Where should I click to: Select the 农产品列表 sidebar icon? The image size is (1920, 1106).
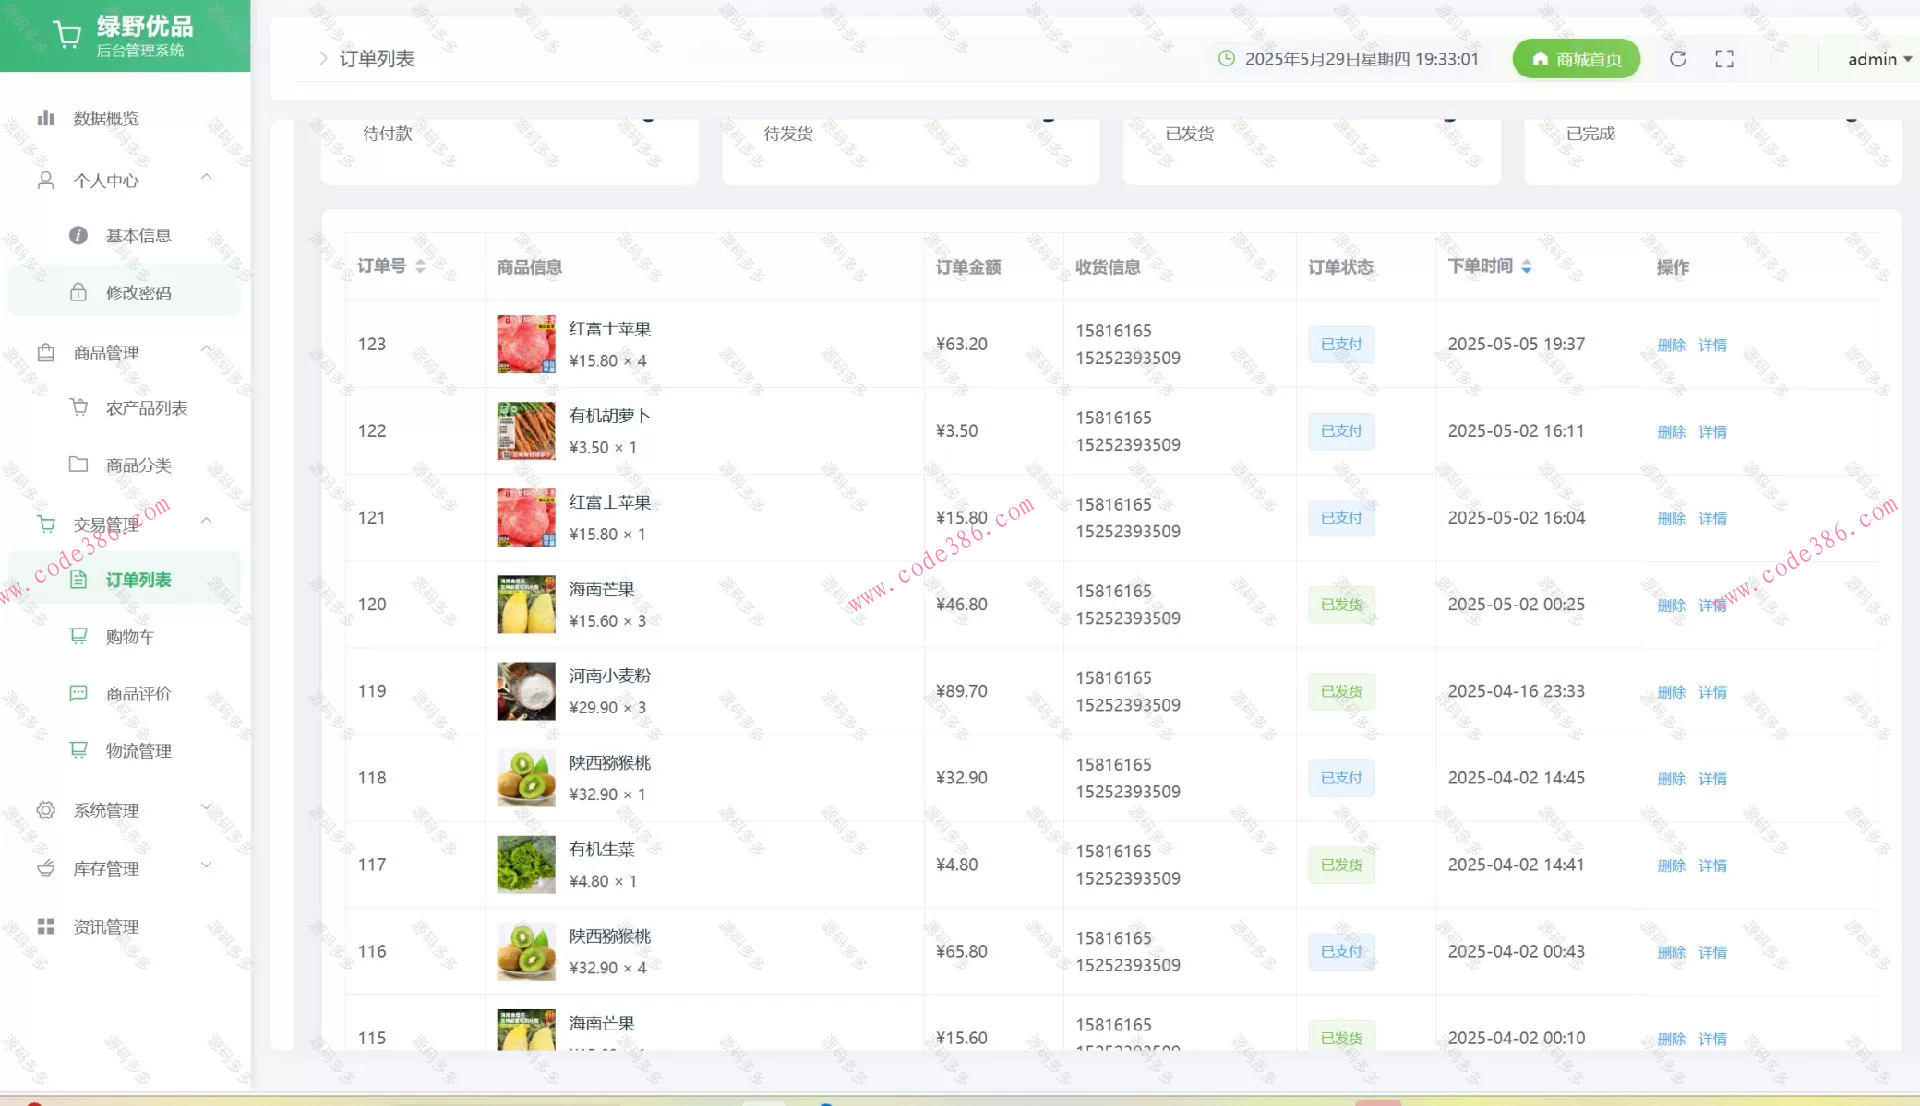78,408
